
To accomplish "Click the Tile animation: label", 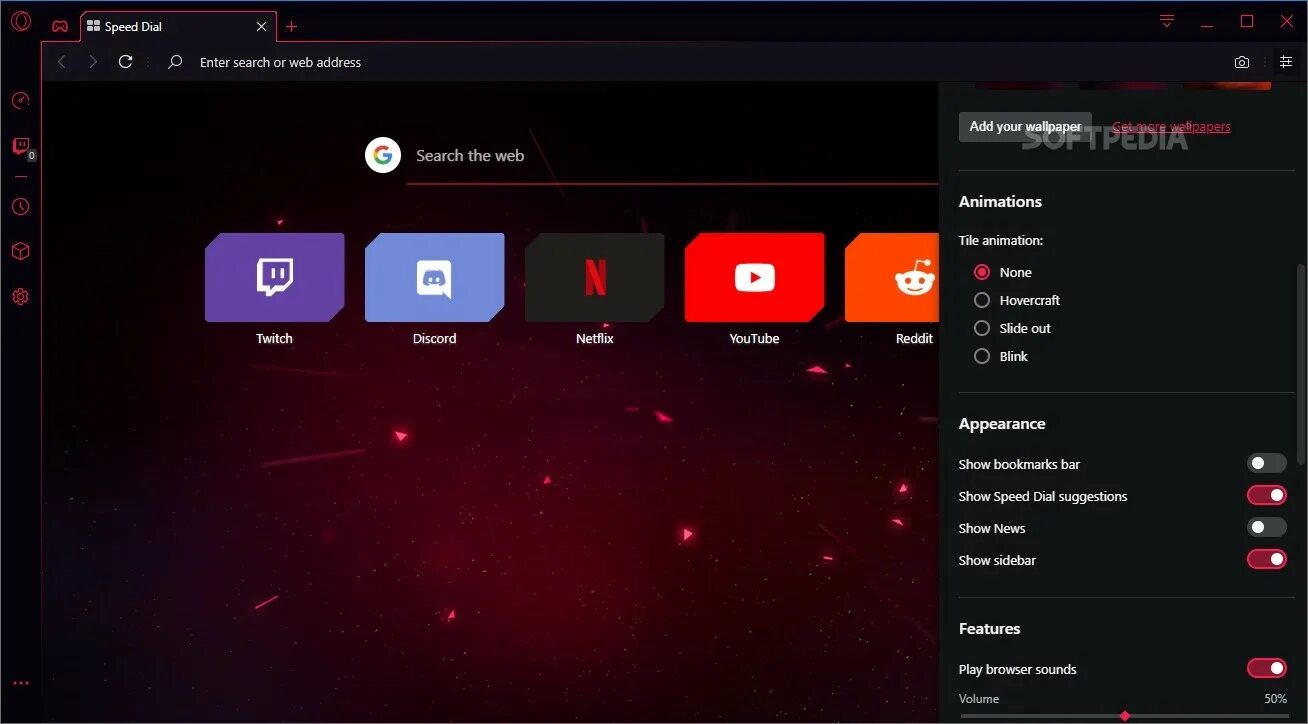I will (1001, 240).
